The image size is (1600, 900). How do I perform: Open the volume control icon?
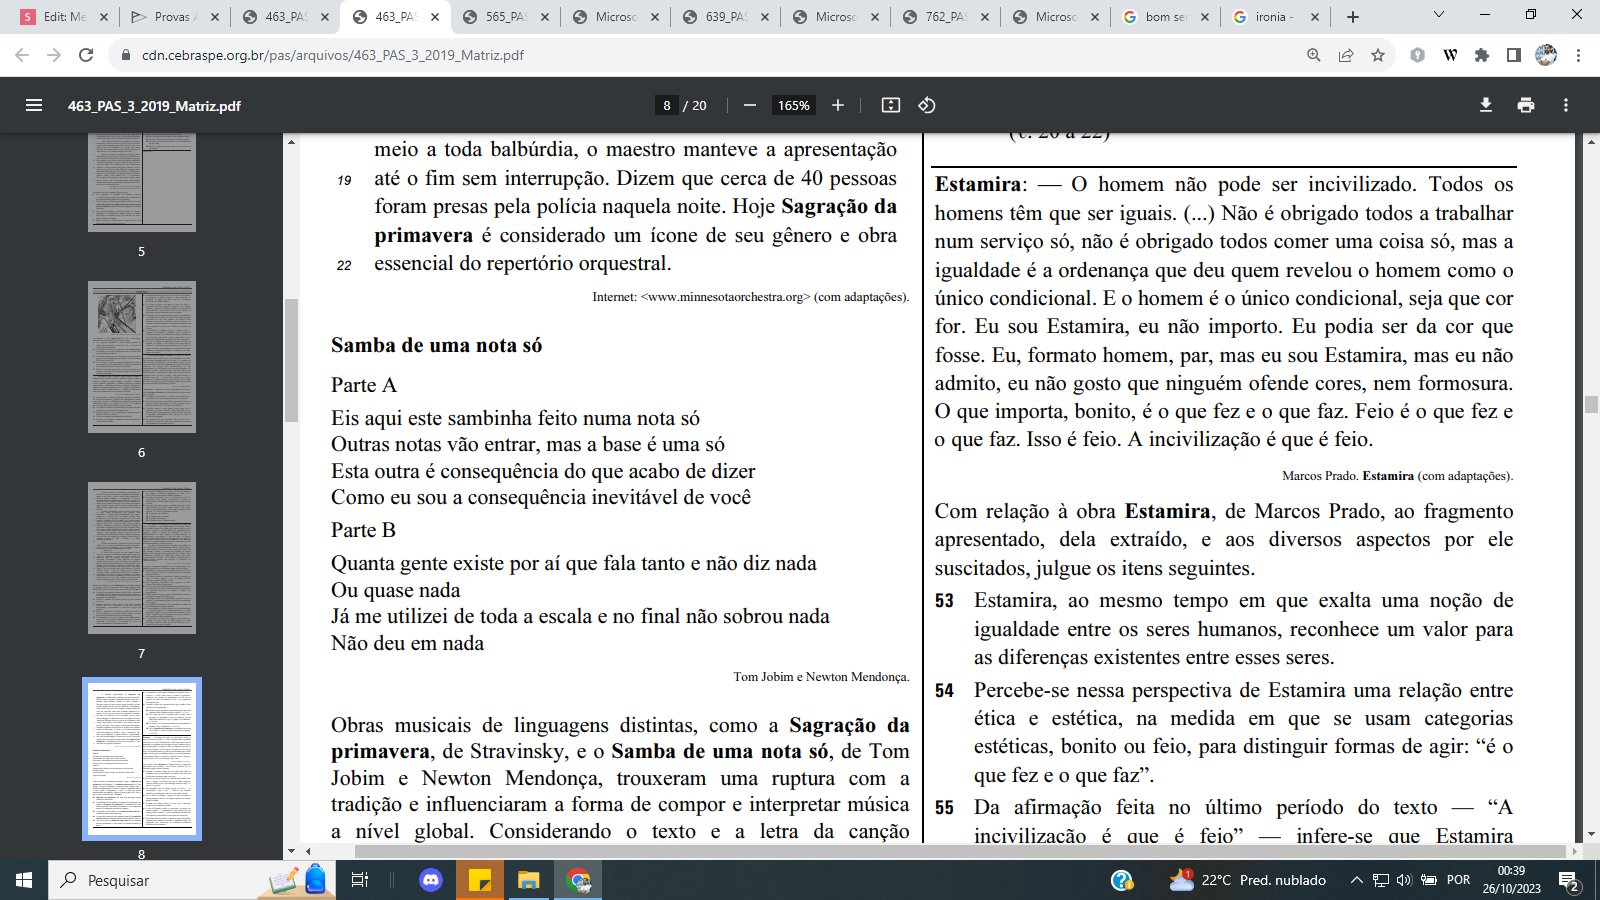pos(1404,880)
